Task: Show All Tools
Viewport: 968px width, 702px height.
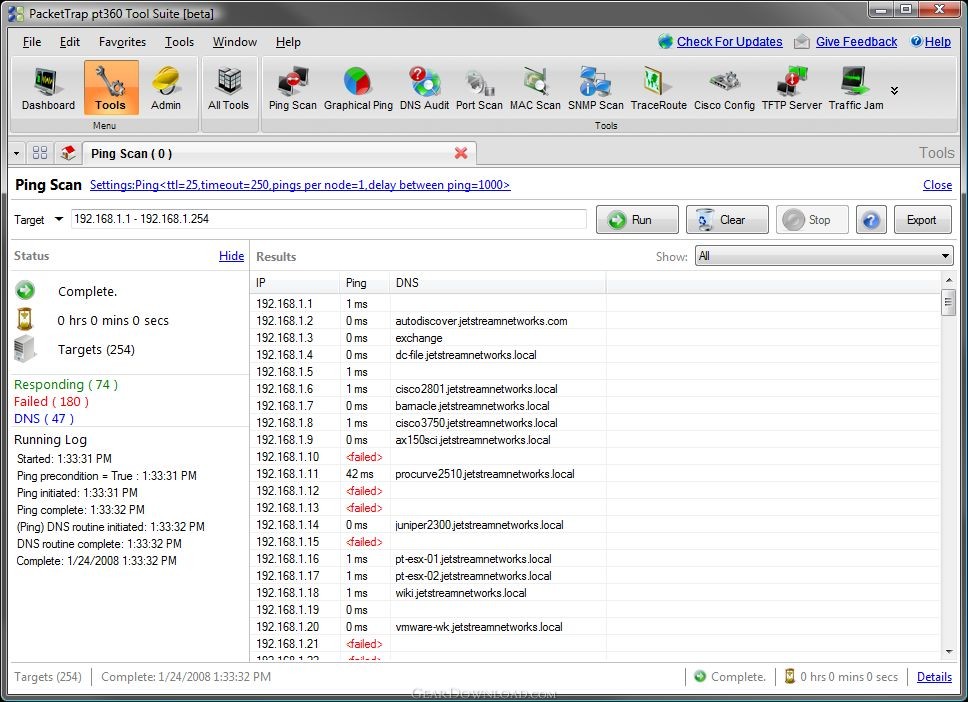Action: point(228,89)
